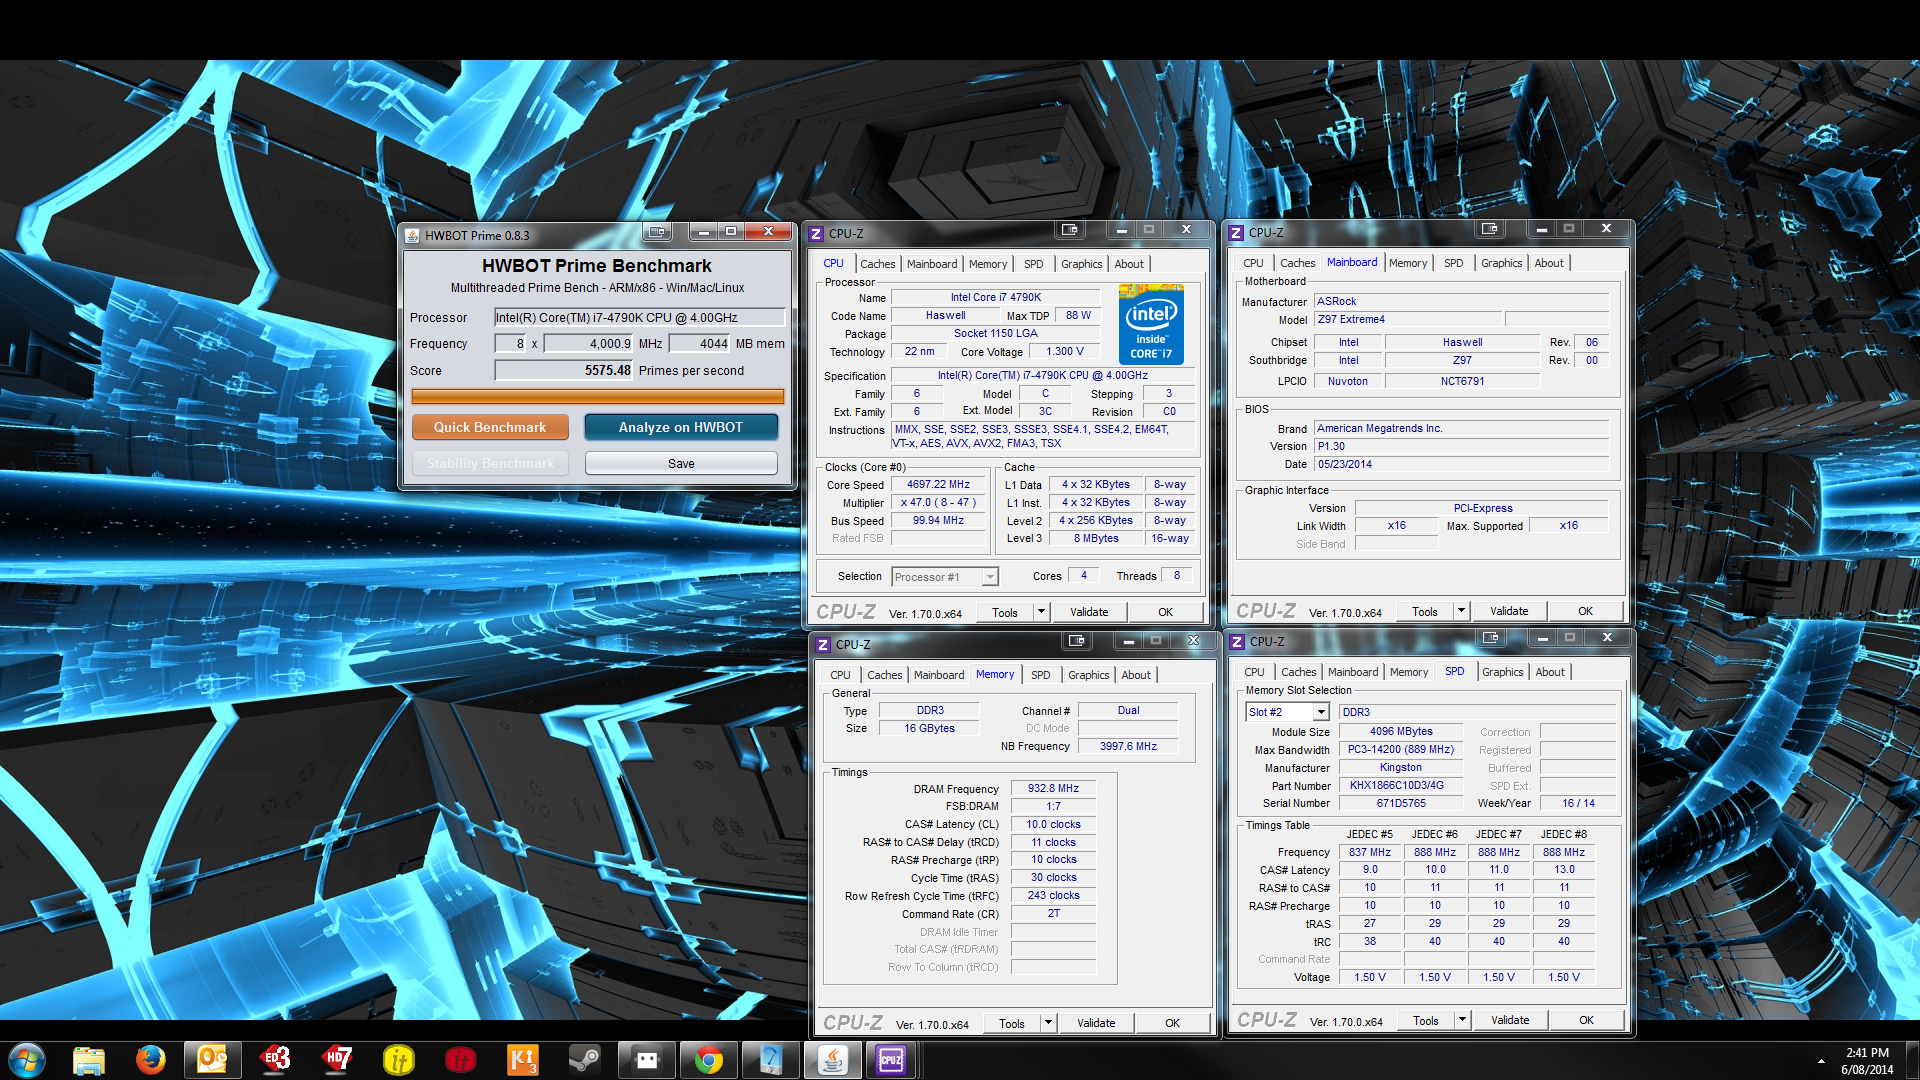Open About tab in the CPU-Z SPD window
This screenshot has height=1080, width=1920.
pyautogui.click(x=1550, y=672)
